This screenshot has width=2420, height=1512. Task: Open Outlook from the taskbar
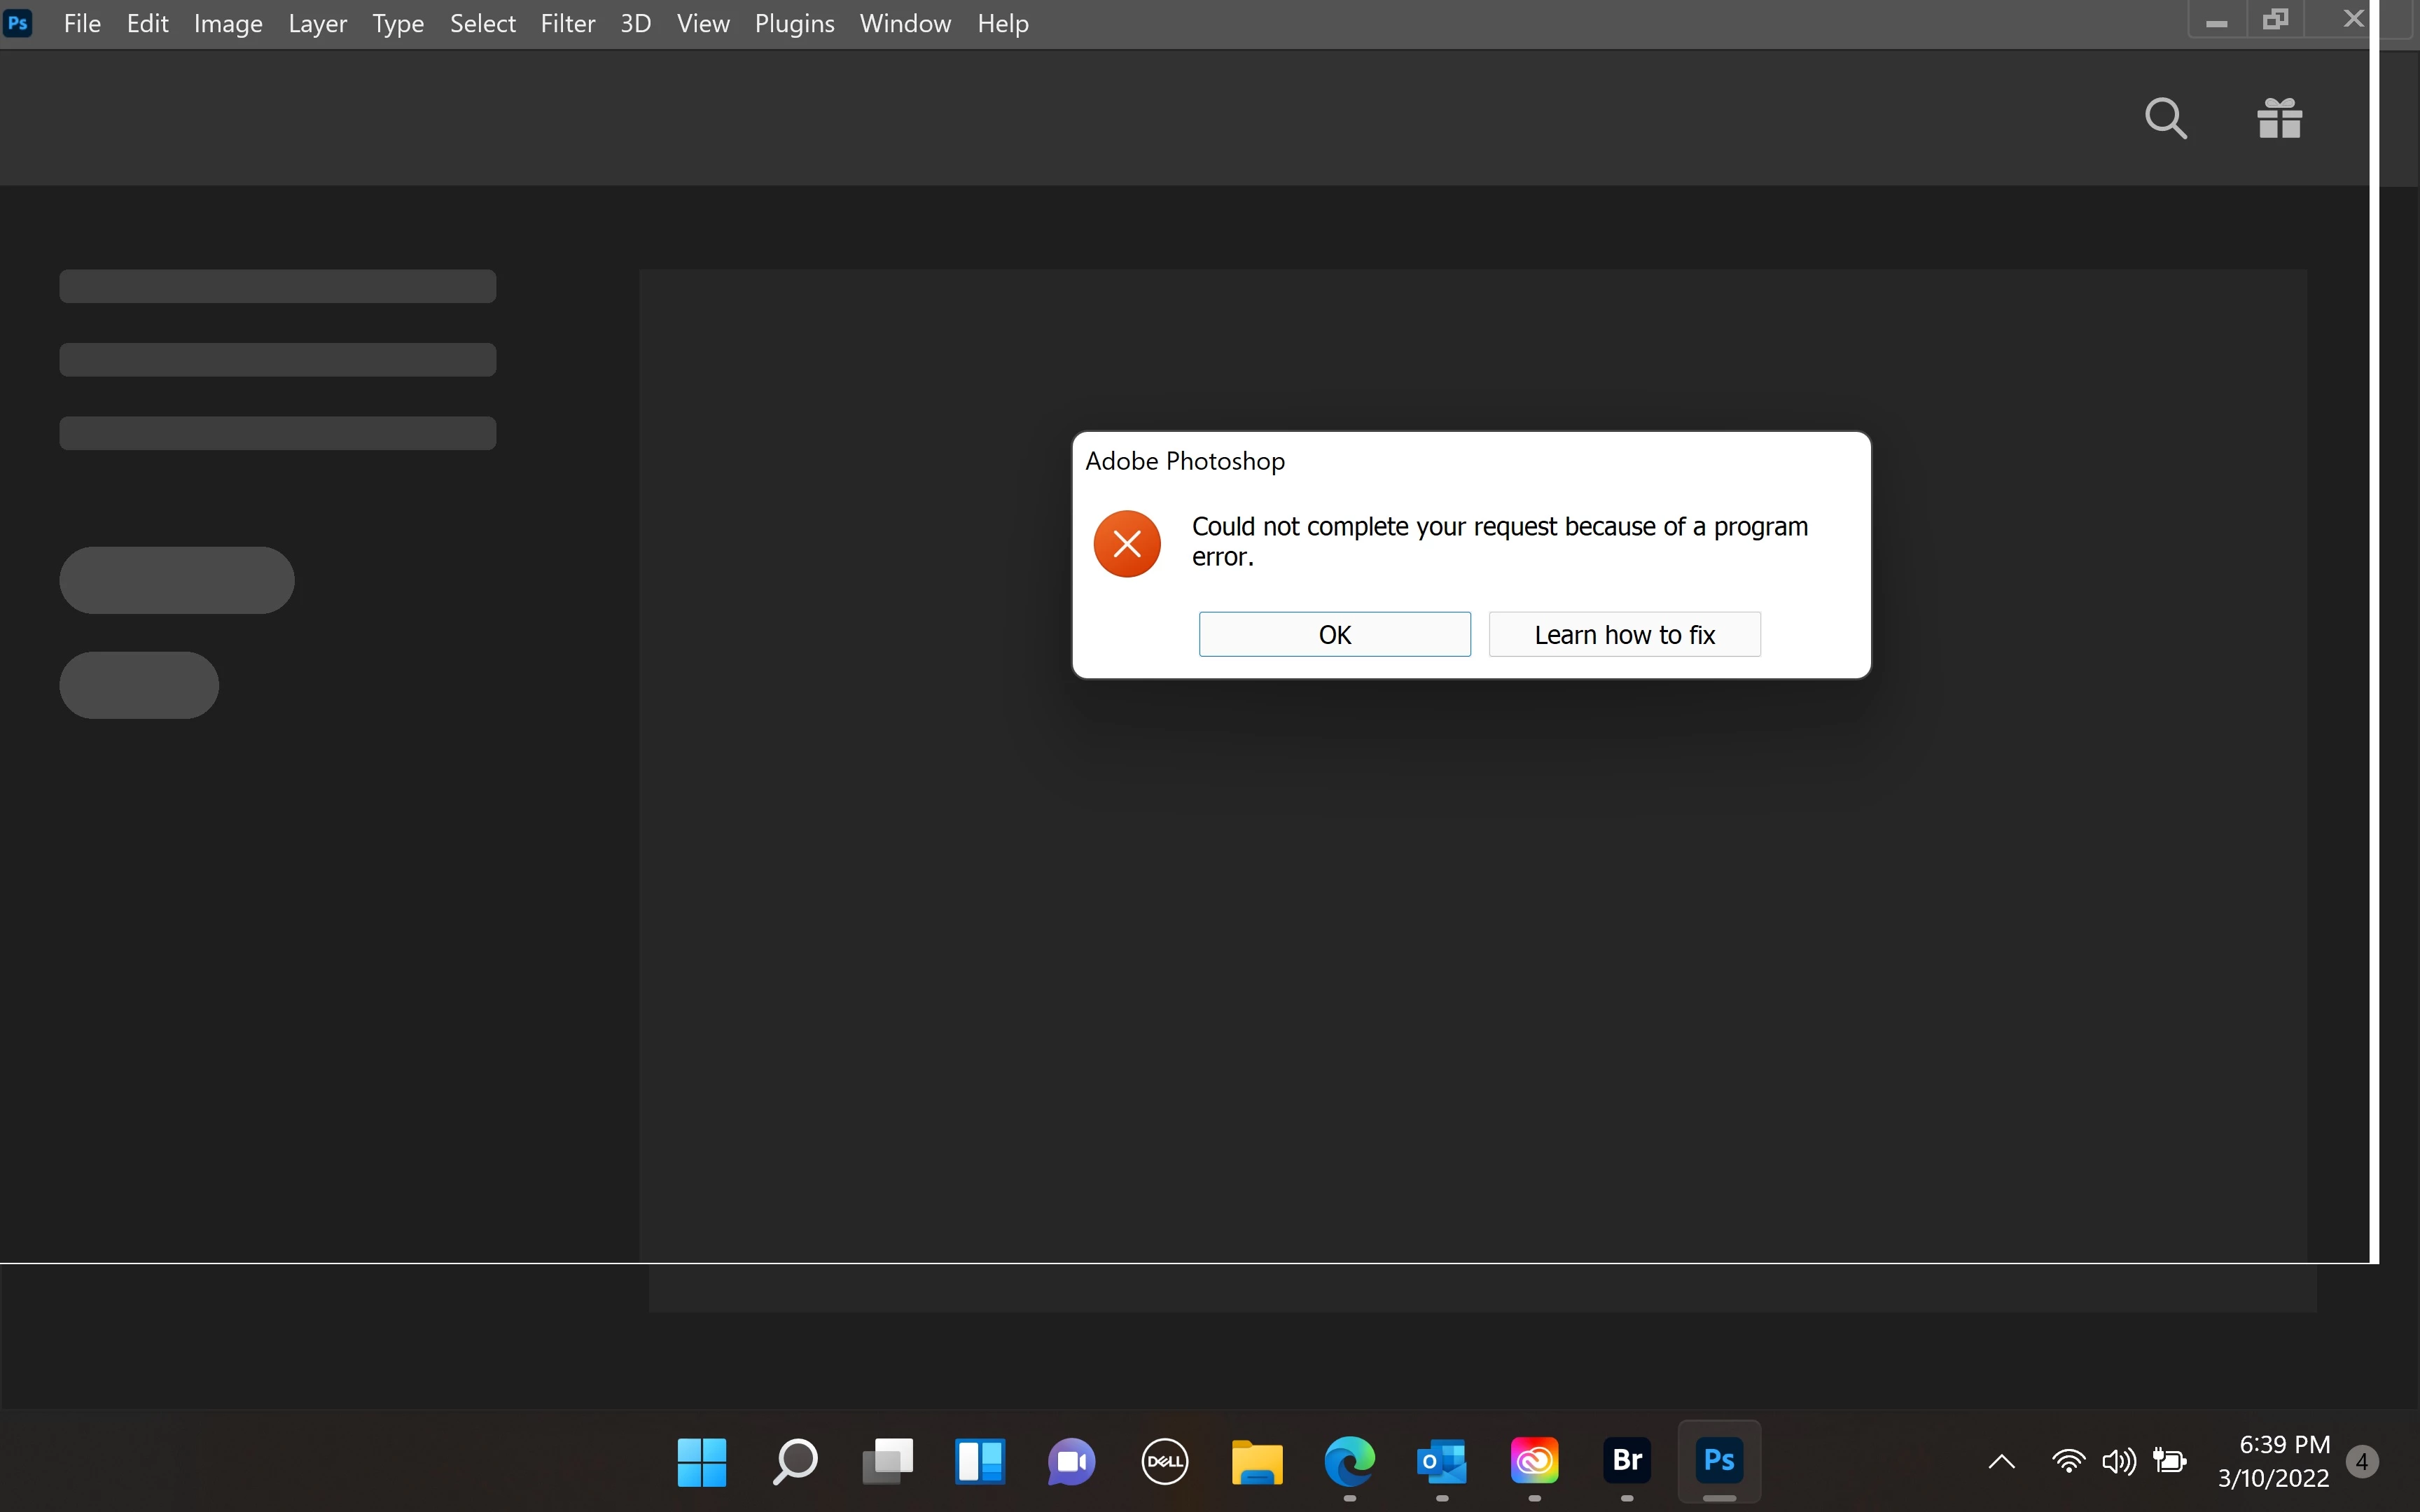tap(1442, 1461)
